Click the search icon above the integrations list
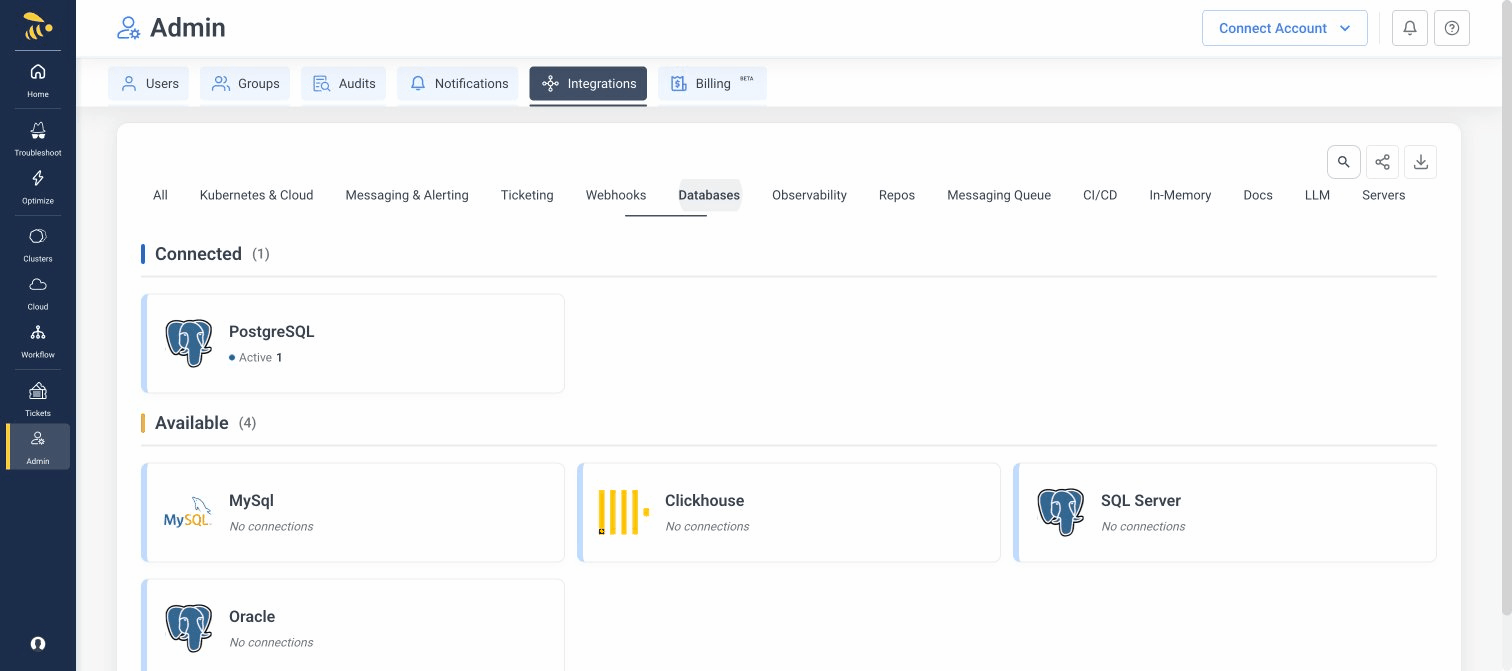The height and width of the screenshot is (671, 1512). click(x=1344, y=161)
